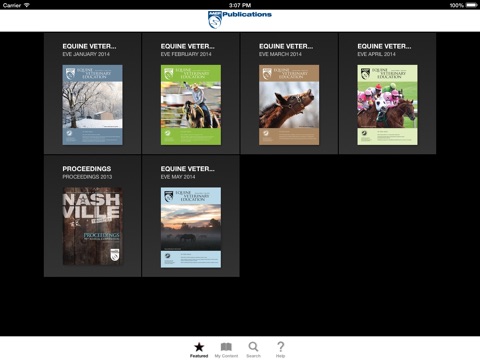Open Help question mark icon
The image size is (480, 360).
pos(281,347)
